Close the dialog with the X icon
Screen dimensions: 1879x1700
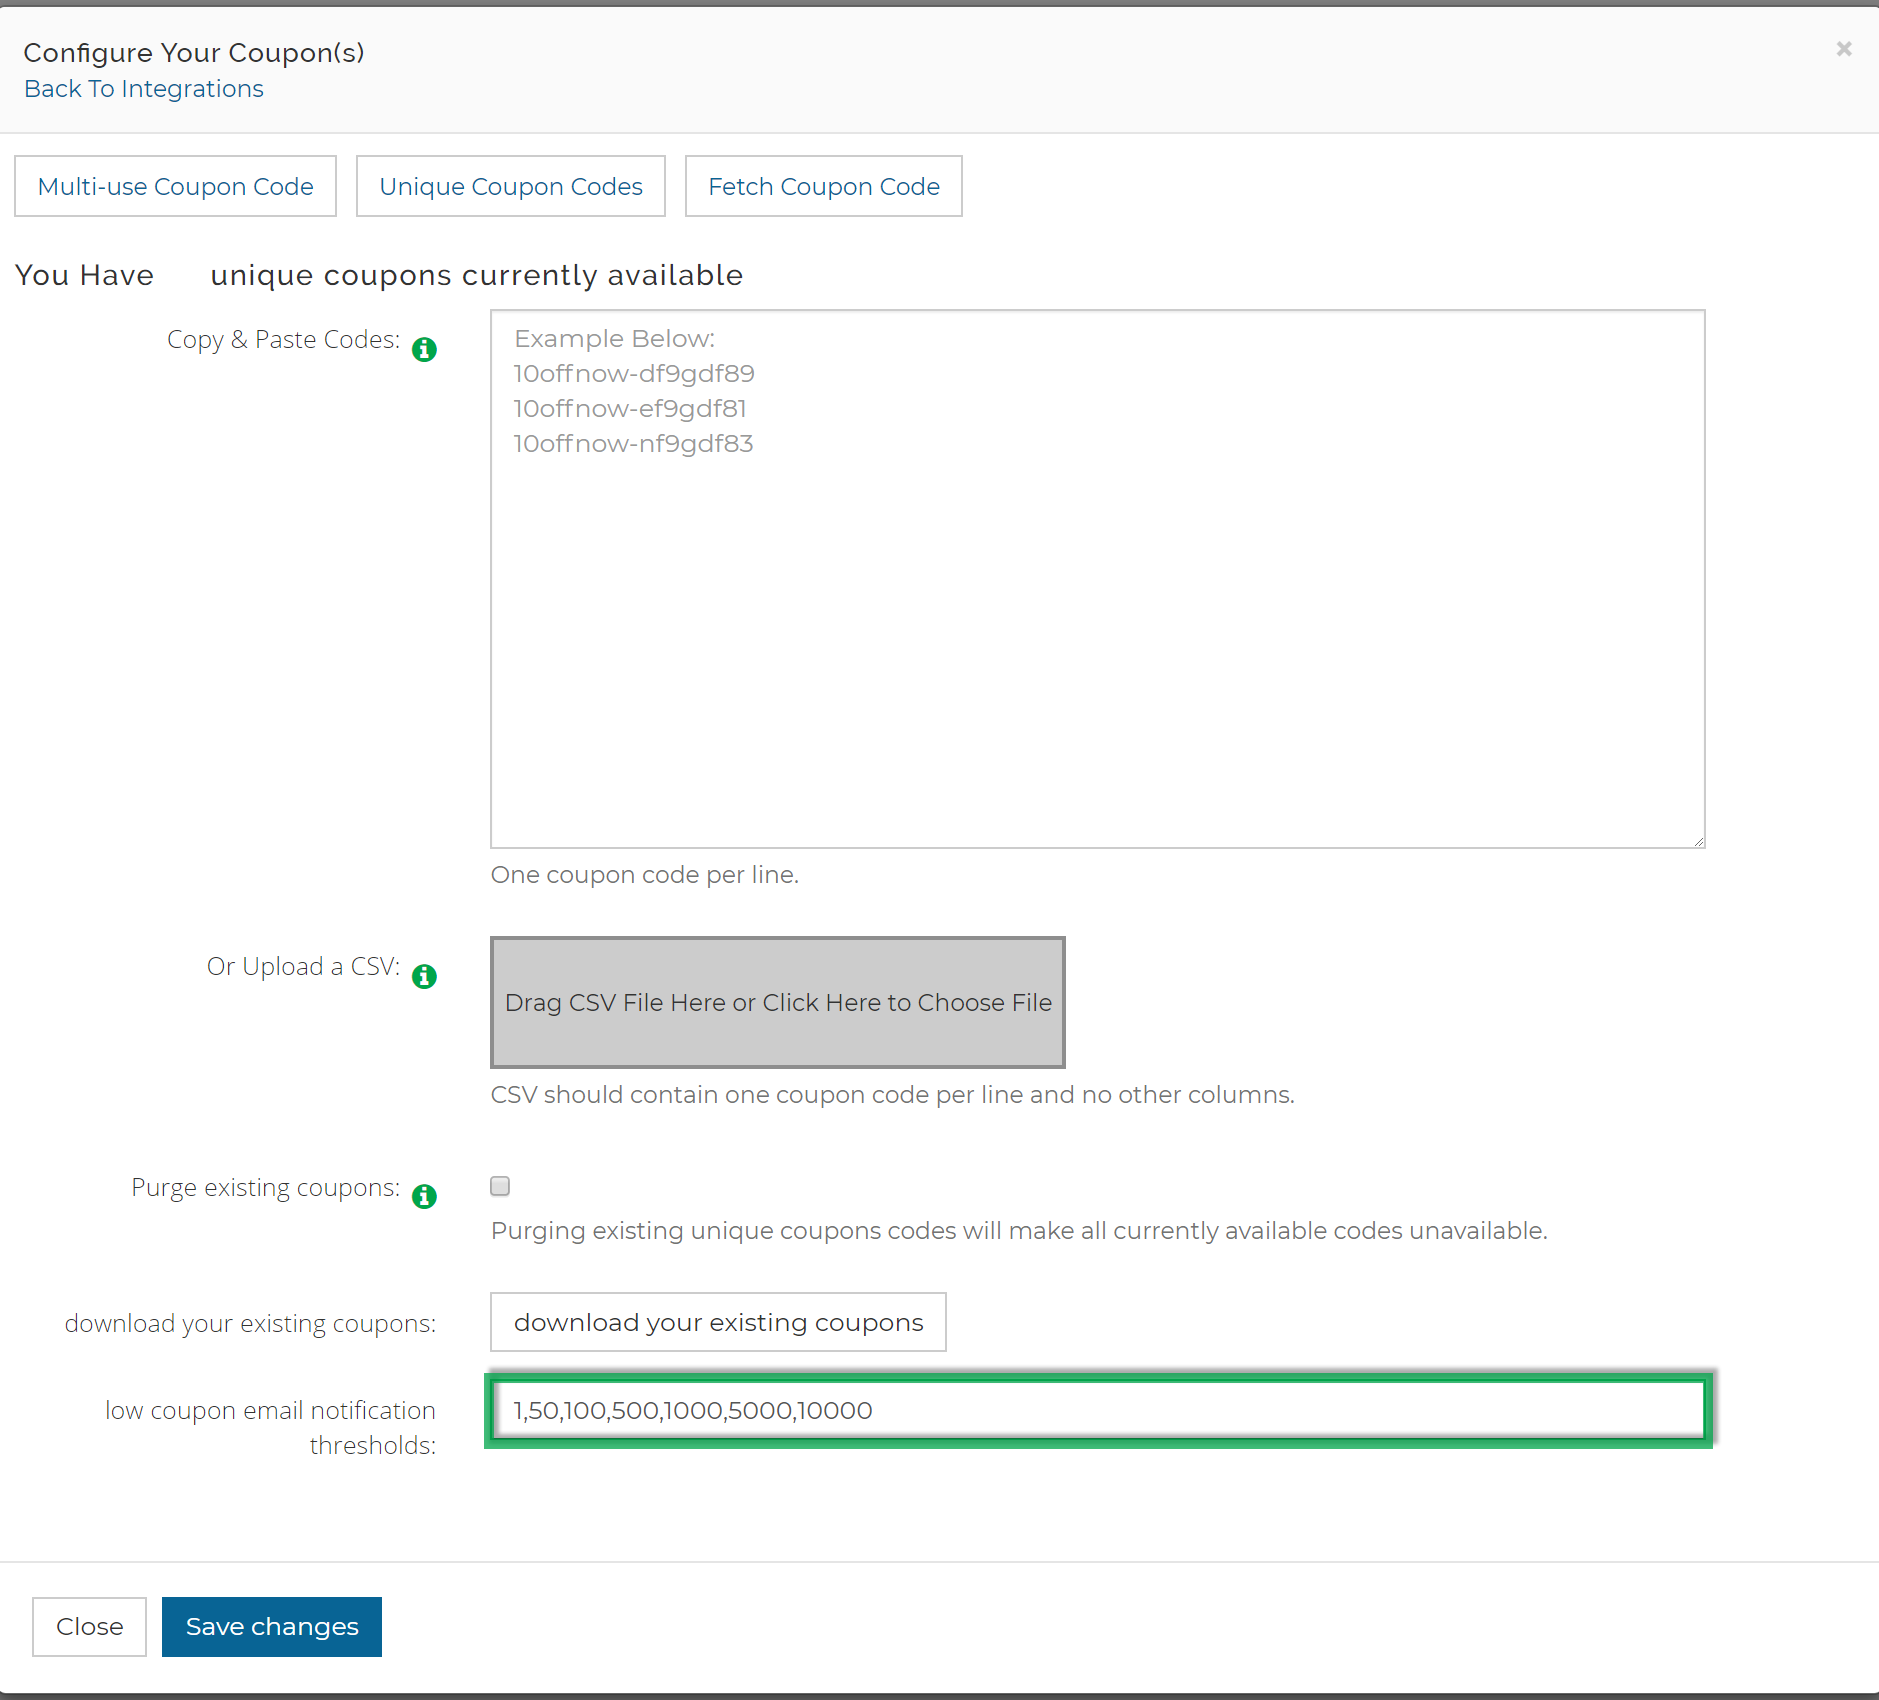[1844, 49]
